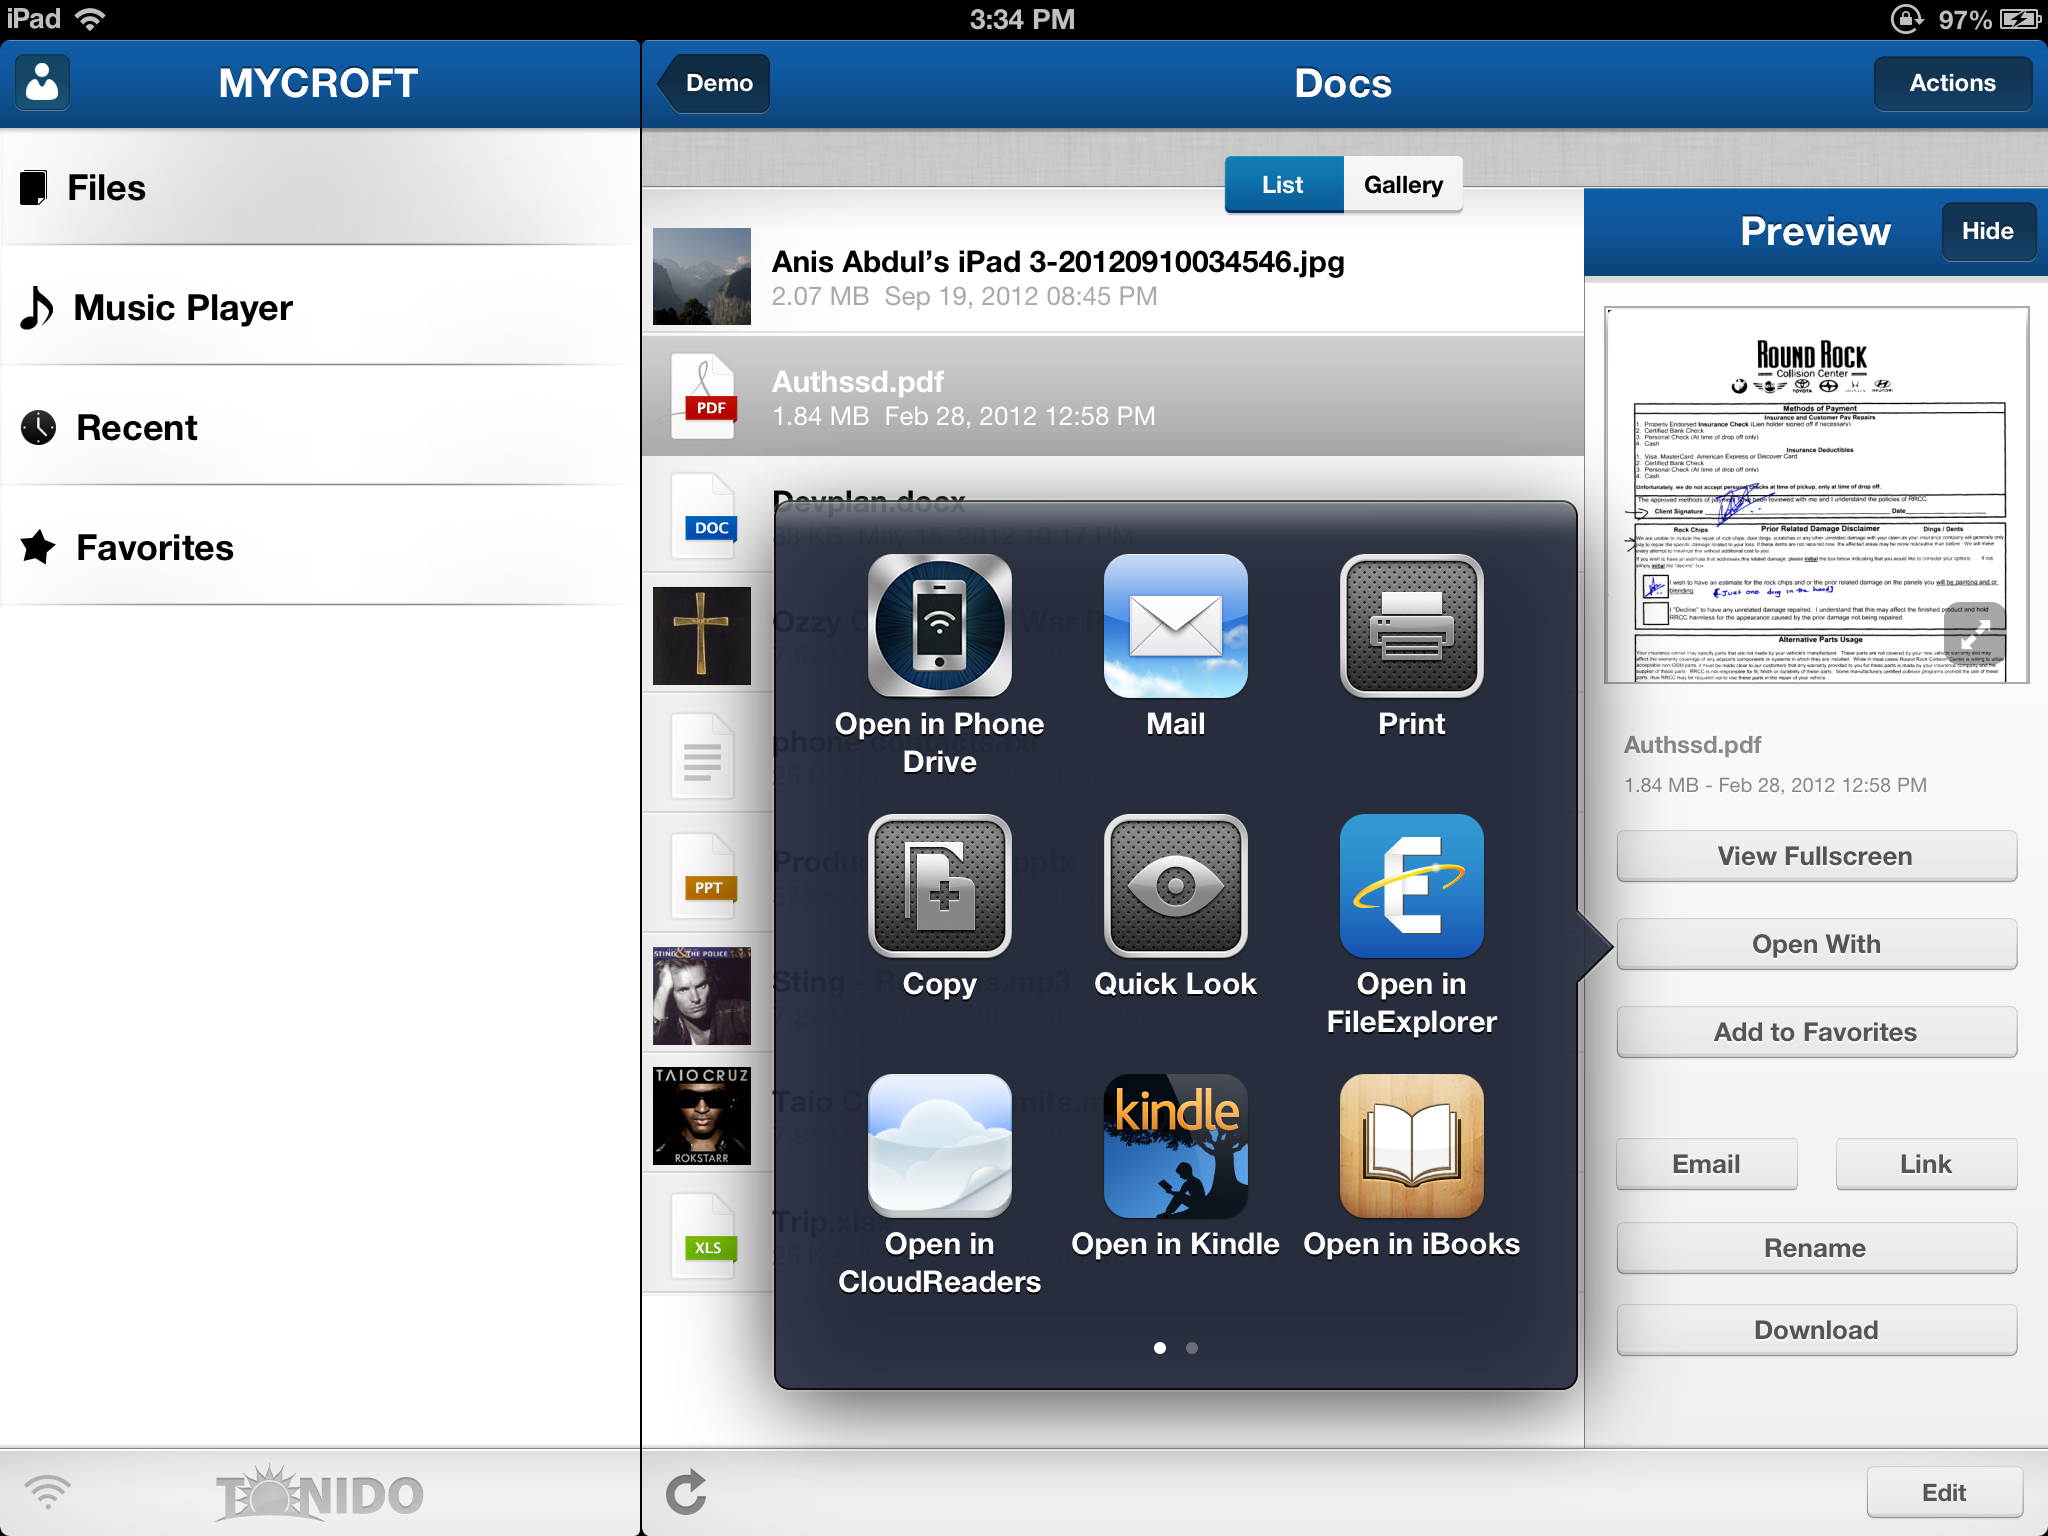
Task: Rename the Authssd.pdf file
Action: click(x=1816, y=1248)
